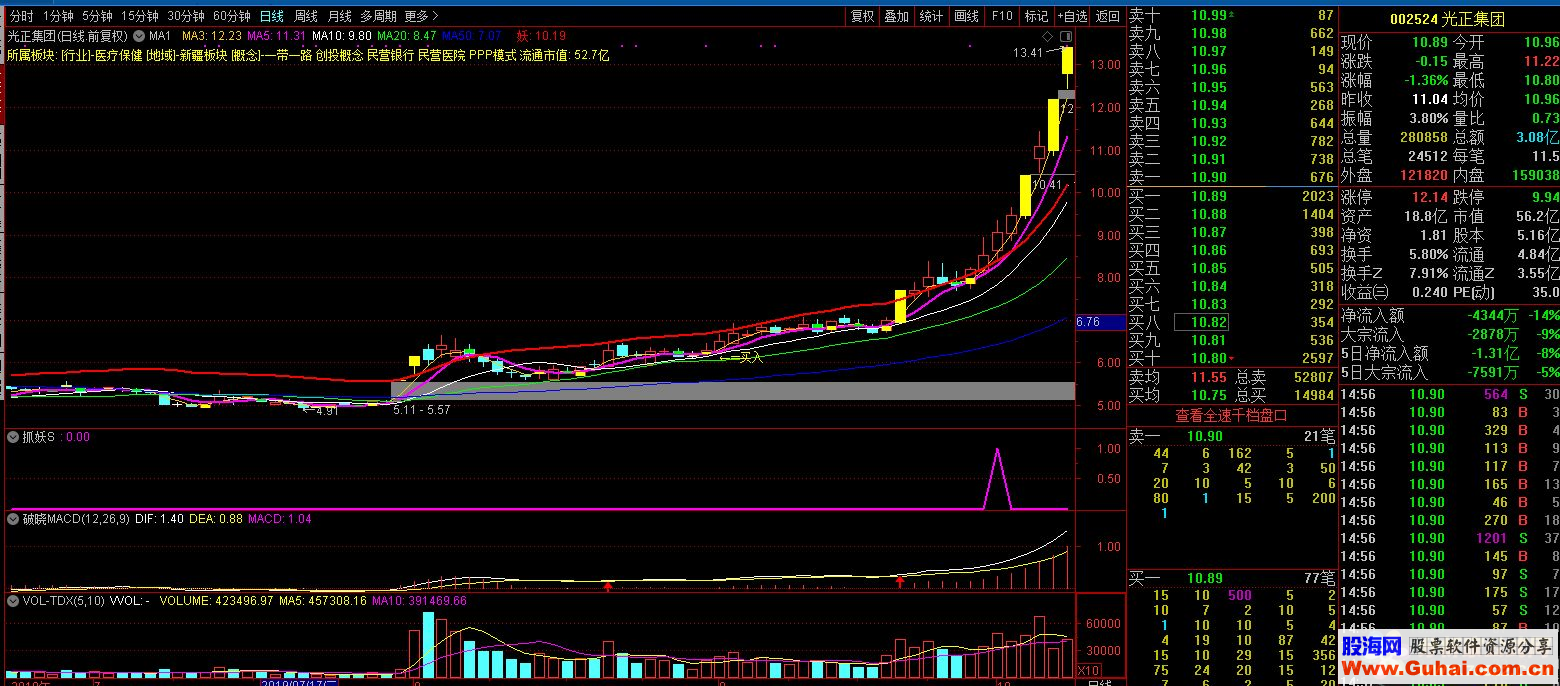Click the 返回 back button

[1107, 16]
